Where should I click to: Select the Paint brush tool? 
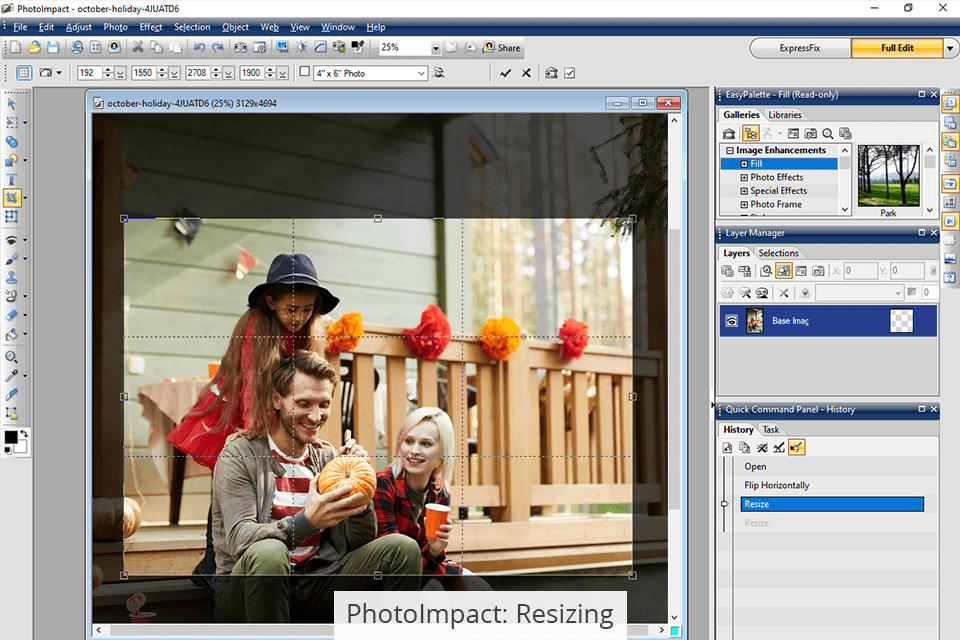coord(11,259)
